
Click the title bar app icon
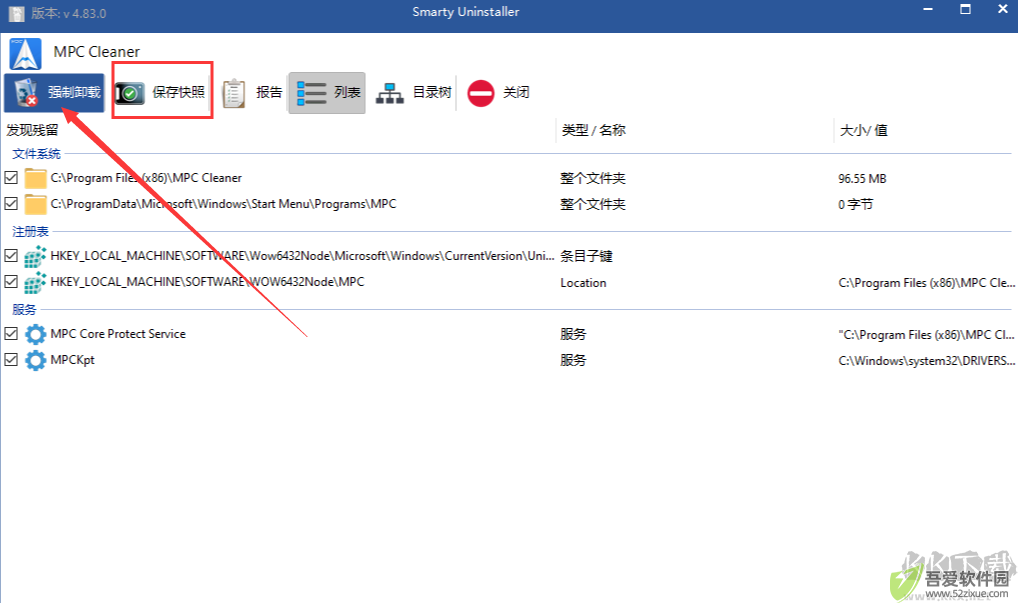coord(16,14)
